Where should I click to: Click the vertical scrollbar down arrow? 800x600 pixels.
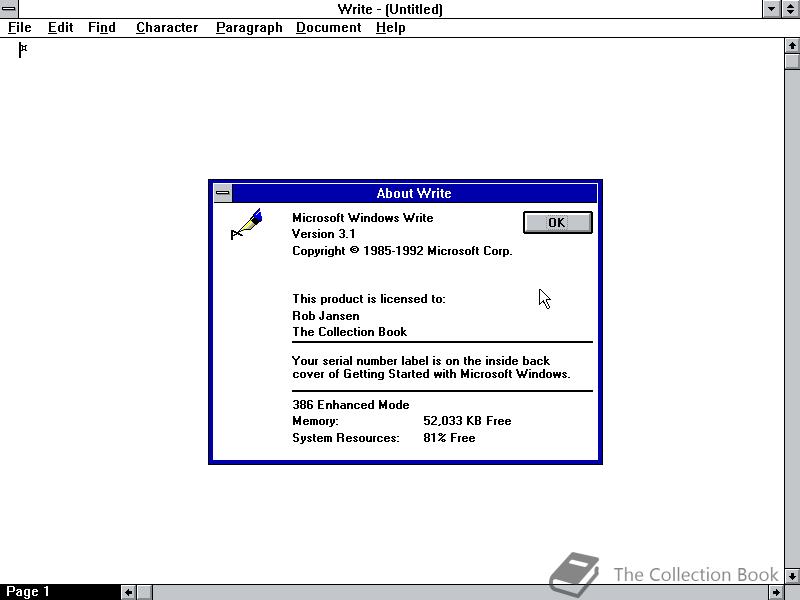[792, 576]
